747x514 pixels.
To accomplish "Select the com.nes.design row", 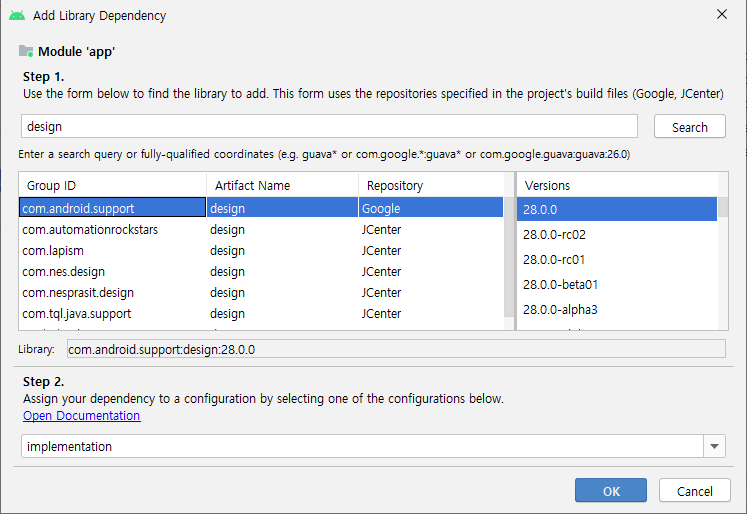I will click(261, 271).
